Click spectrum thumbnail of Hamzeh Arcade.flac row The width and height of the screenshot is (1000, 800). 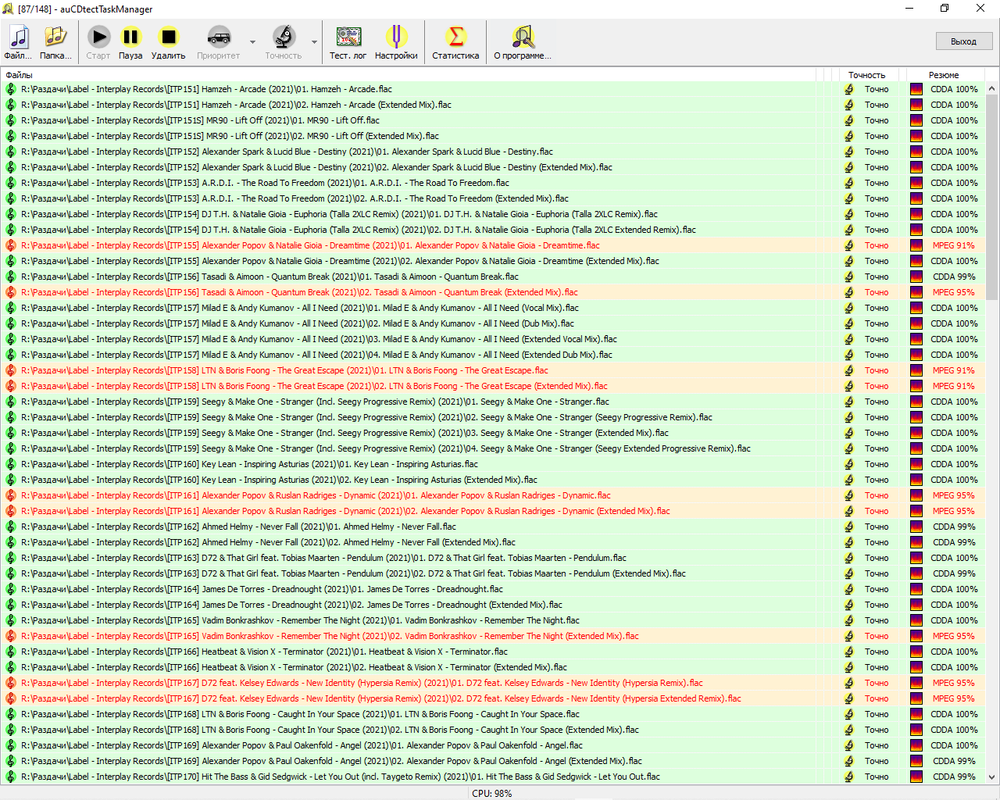tap(916, 89)
